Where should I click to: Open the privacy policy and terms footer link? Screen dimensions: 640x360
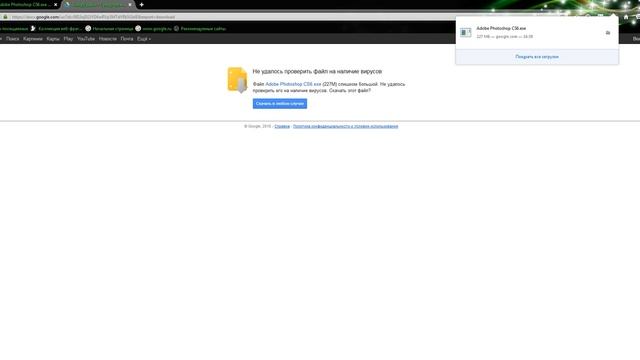(x=345, y=127)
